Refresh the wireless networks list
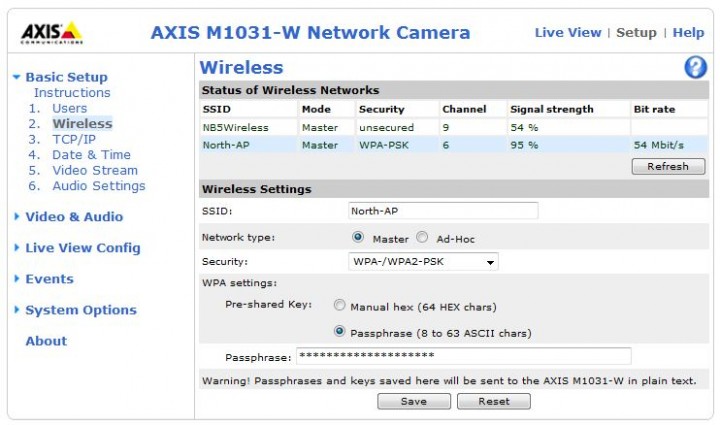720x425 pixels. (667, 167)
